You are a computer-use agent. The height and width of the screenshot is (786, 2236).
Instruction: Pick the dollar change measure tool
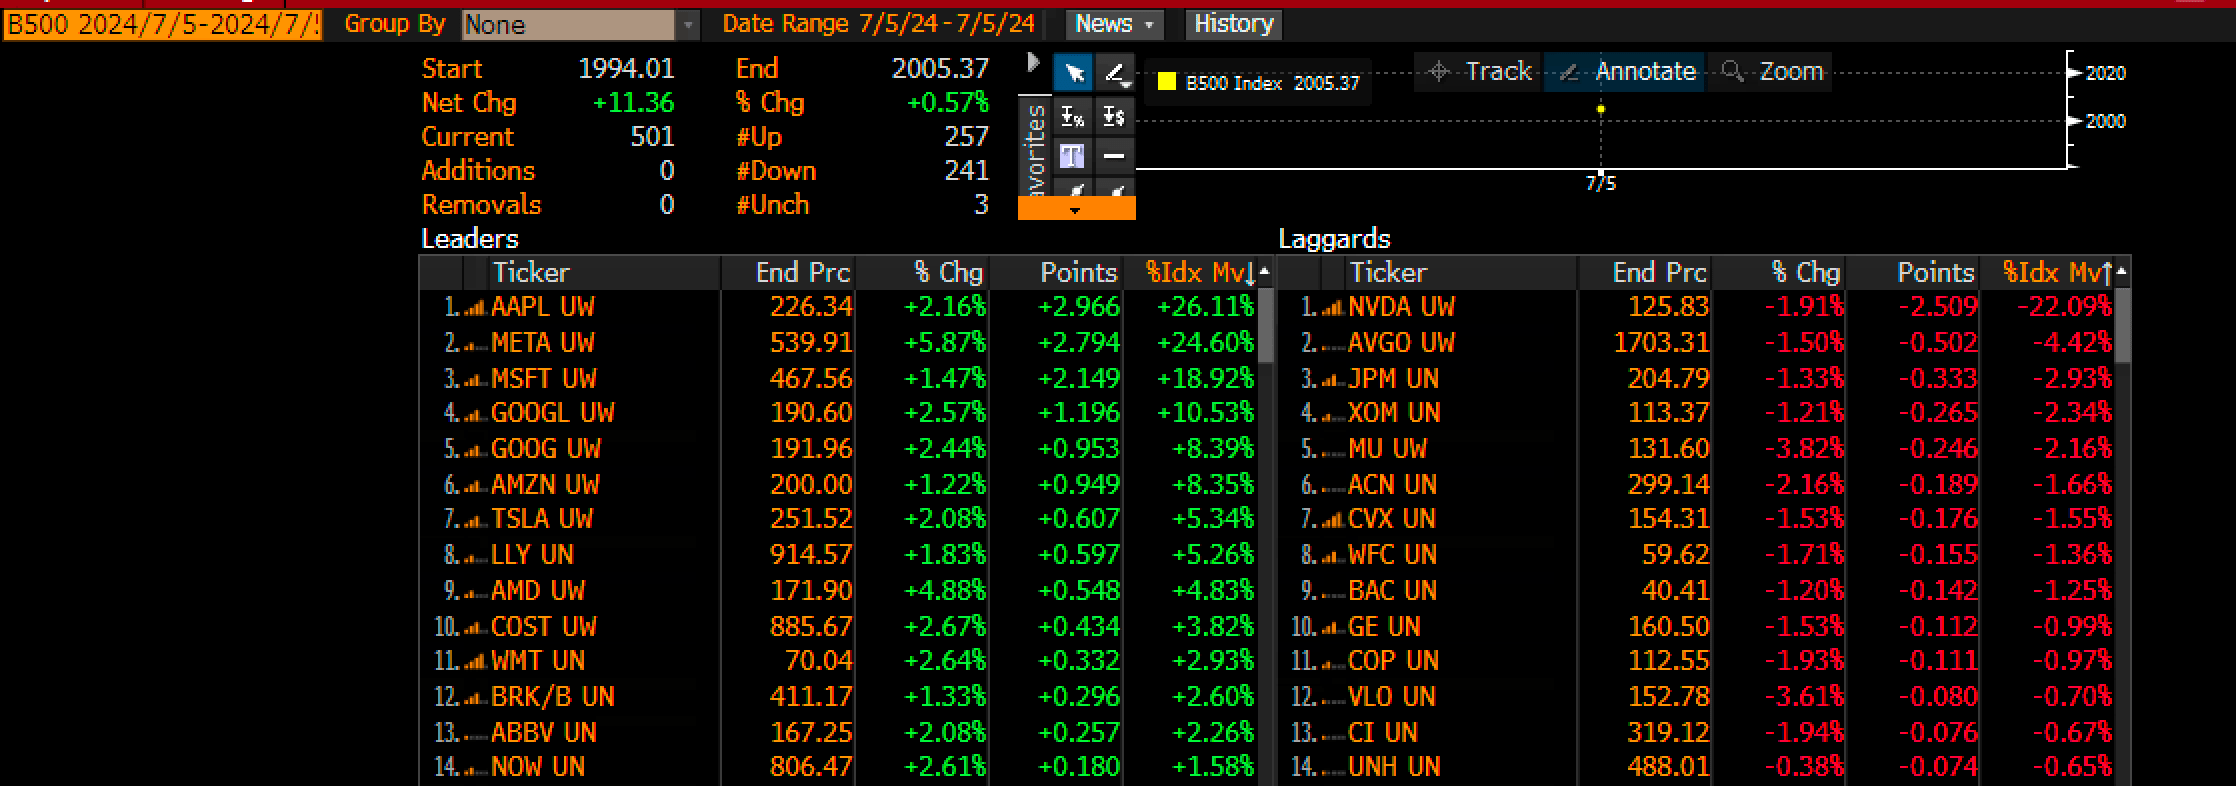pos(1115,117)
